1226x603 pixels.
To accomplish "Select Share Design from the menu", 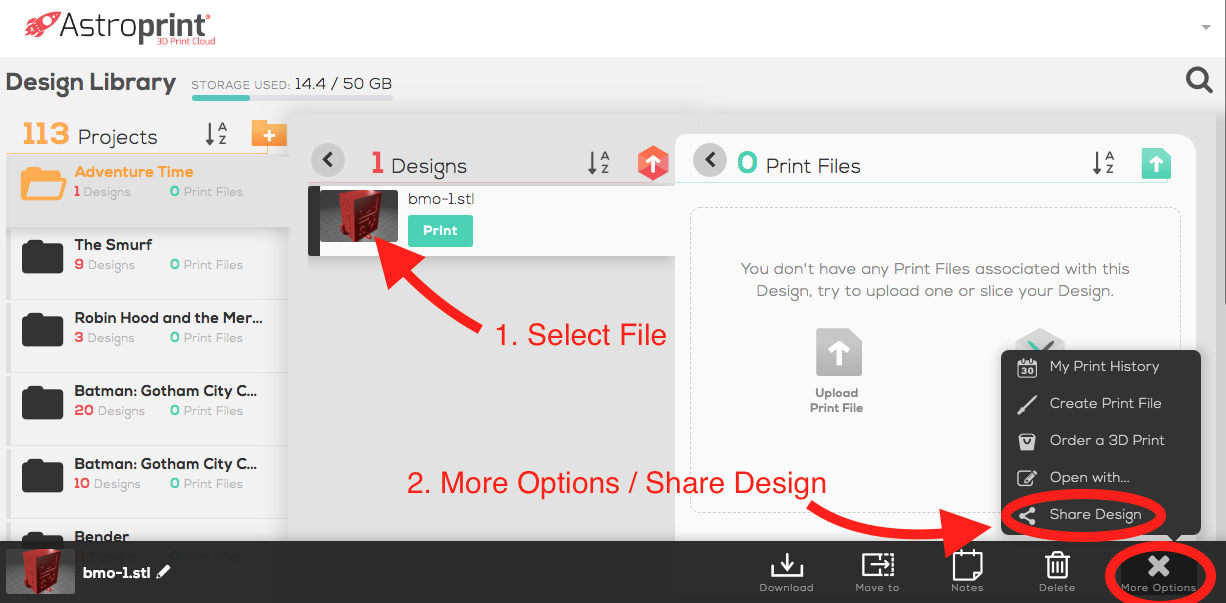I will click(x=1094, y=515).
